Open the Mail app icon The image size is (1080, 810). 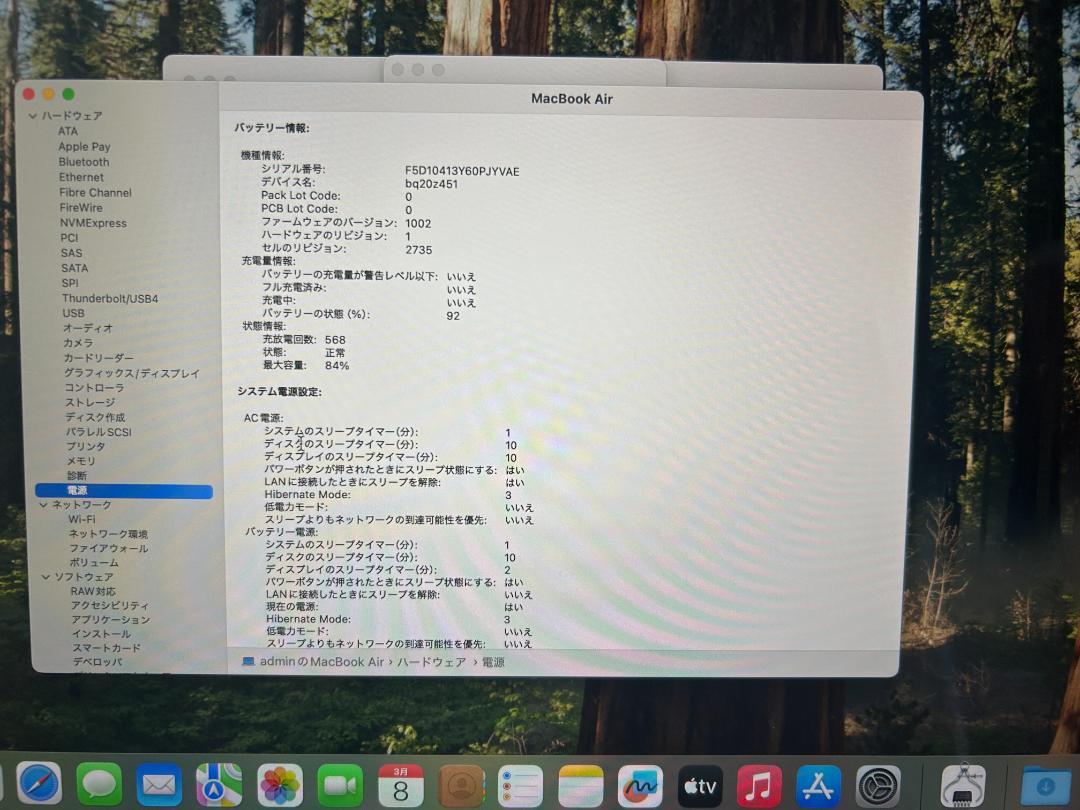159,785
